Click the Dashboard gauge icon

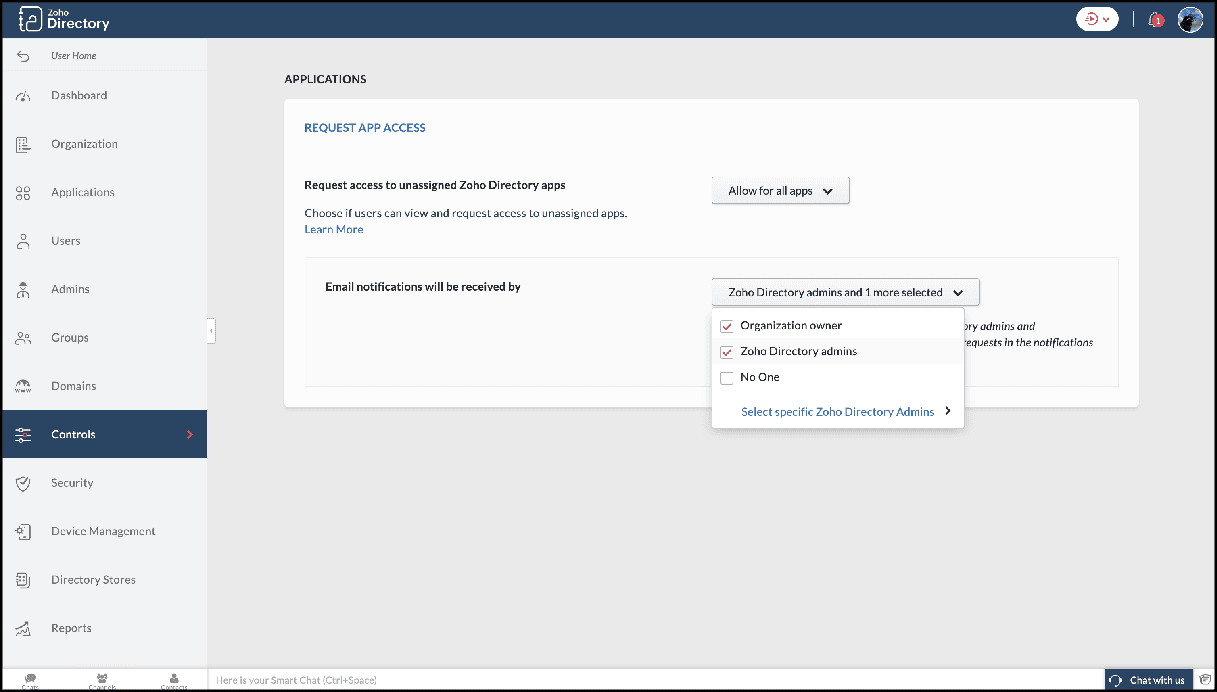tap(24, 96)
